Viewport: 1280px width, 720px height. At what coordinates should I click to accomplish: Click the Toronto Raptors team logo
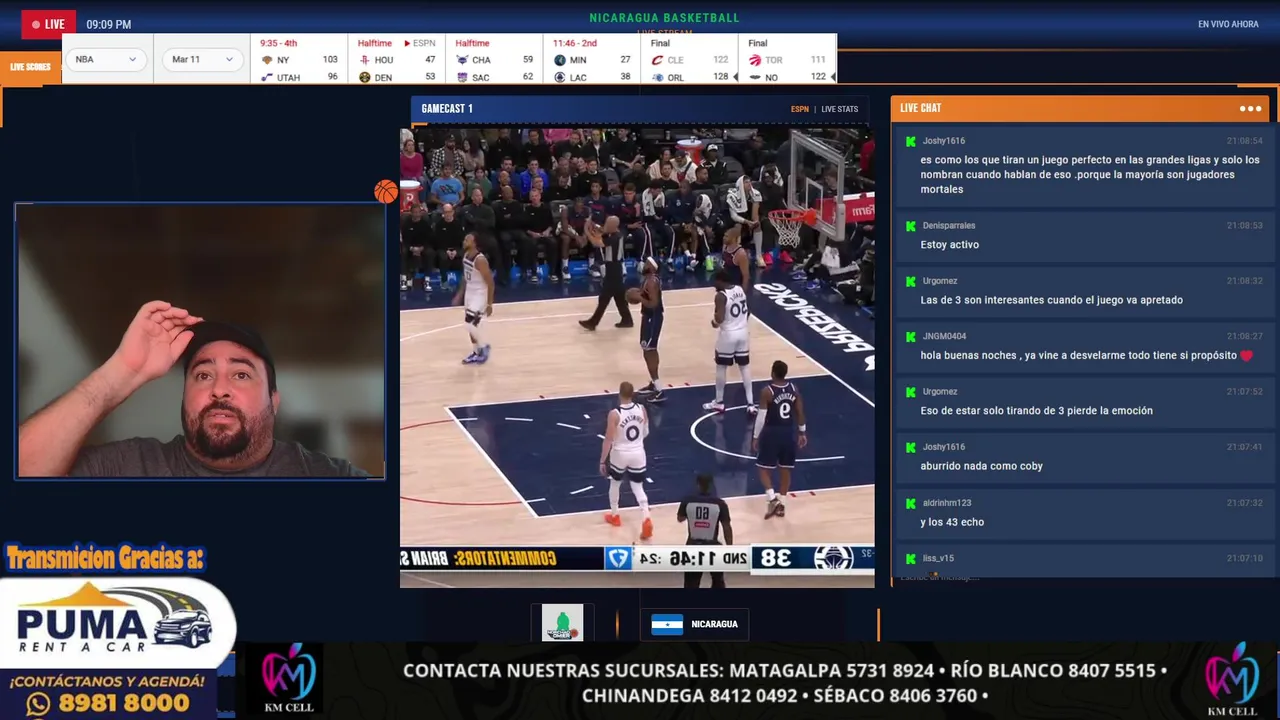755,60
